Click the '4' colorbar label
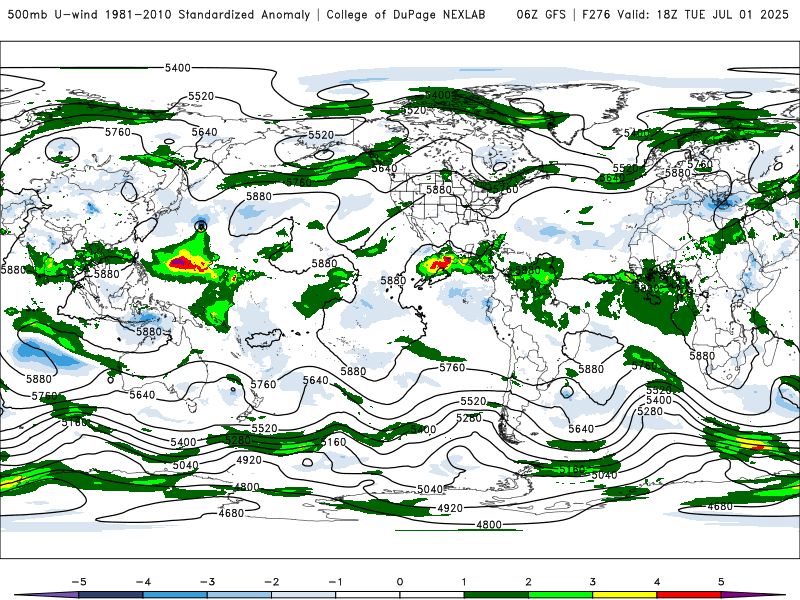Screen dimensions: 800x600 tap(657, 582)
